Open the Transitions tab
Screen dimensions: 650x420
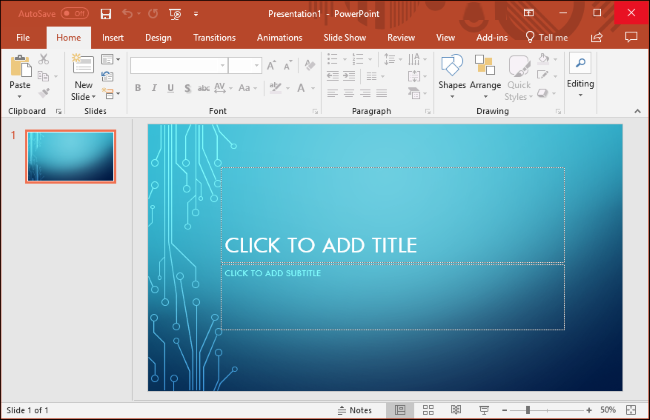[214, 37]
